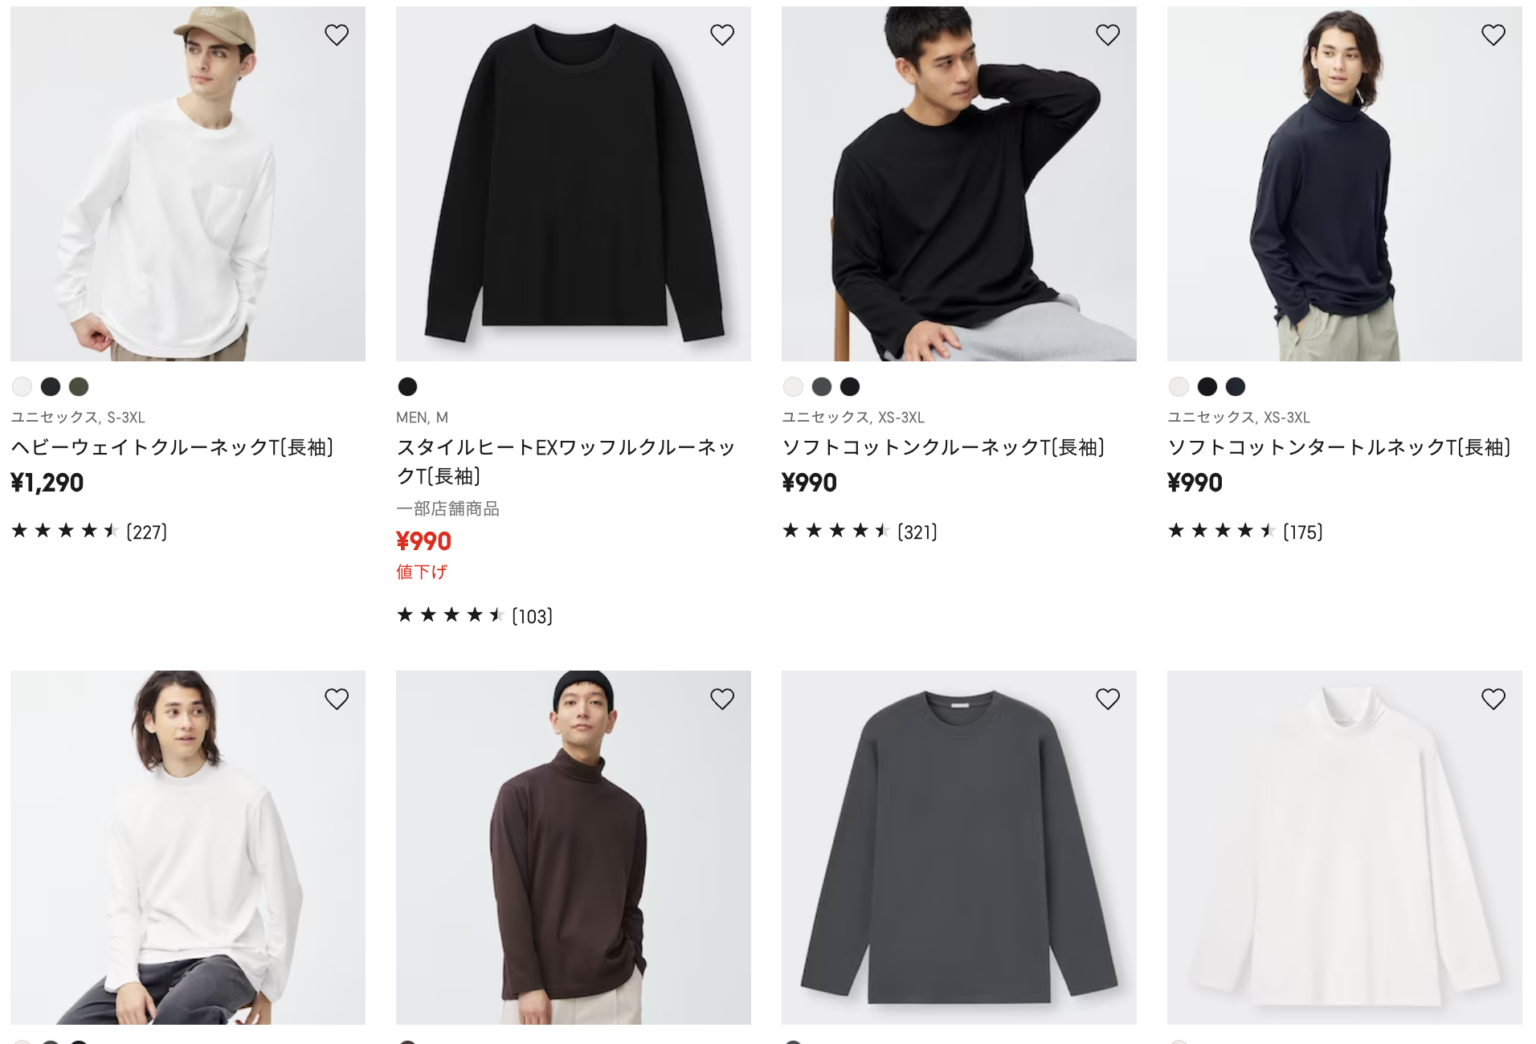
Task: Click the 値下げ price label
Action: point(421,571)
